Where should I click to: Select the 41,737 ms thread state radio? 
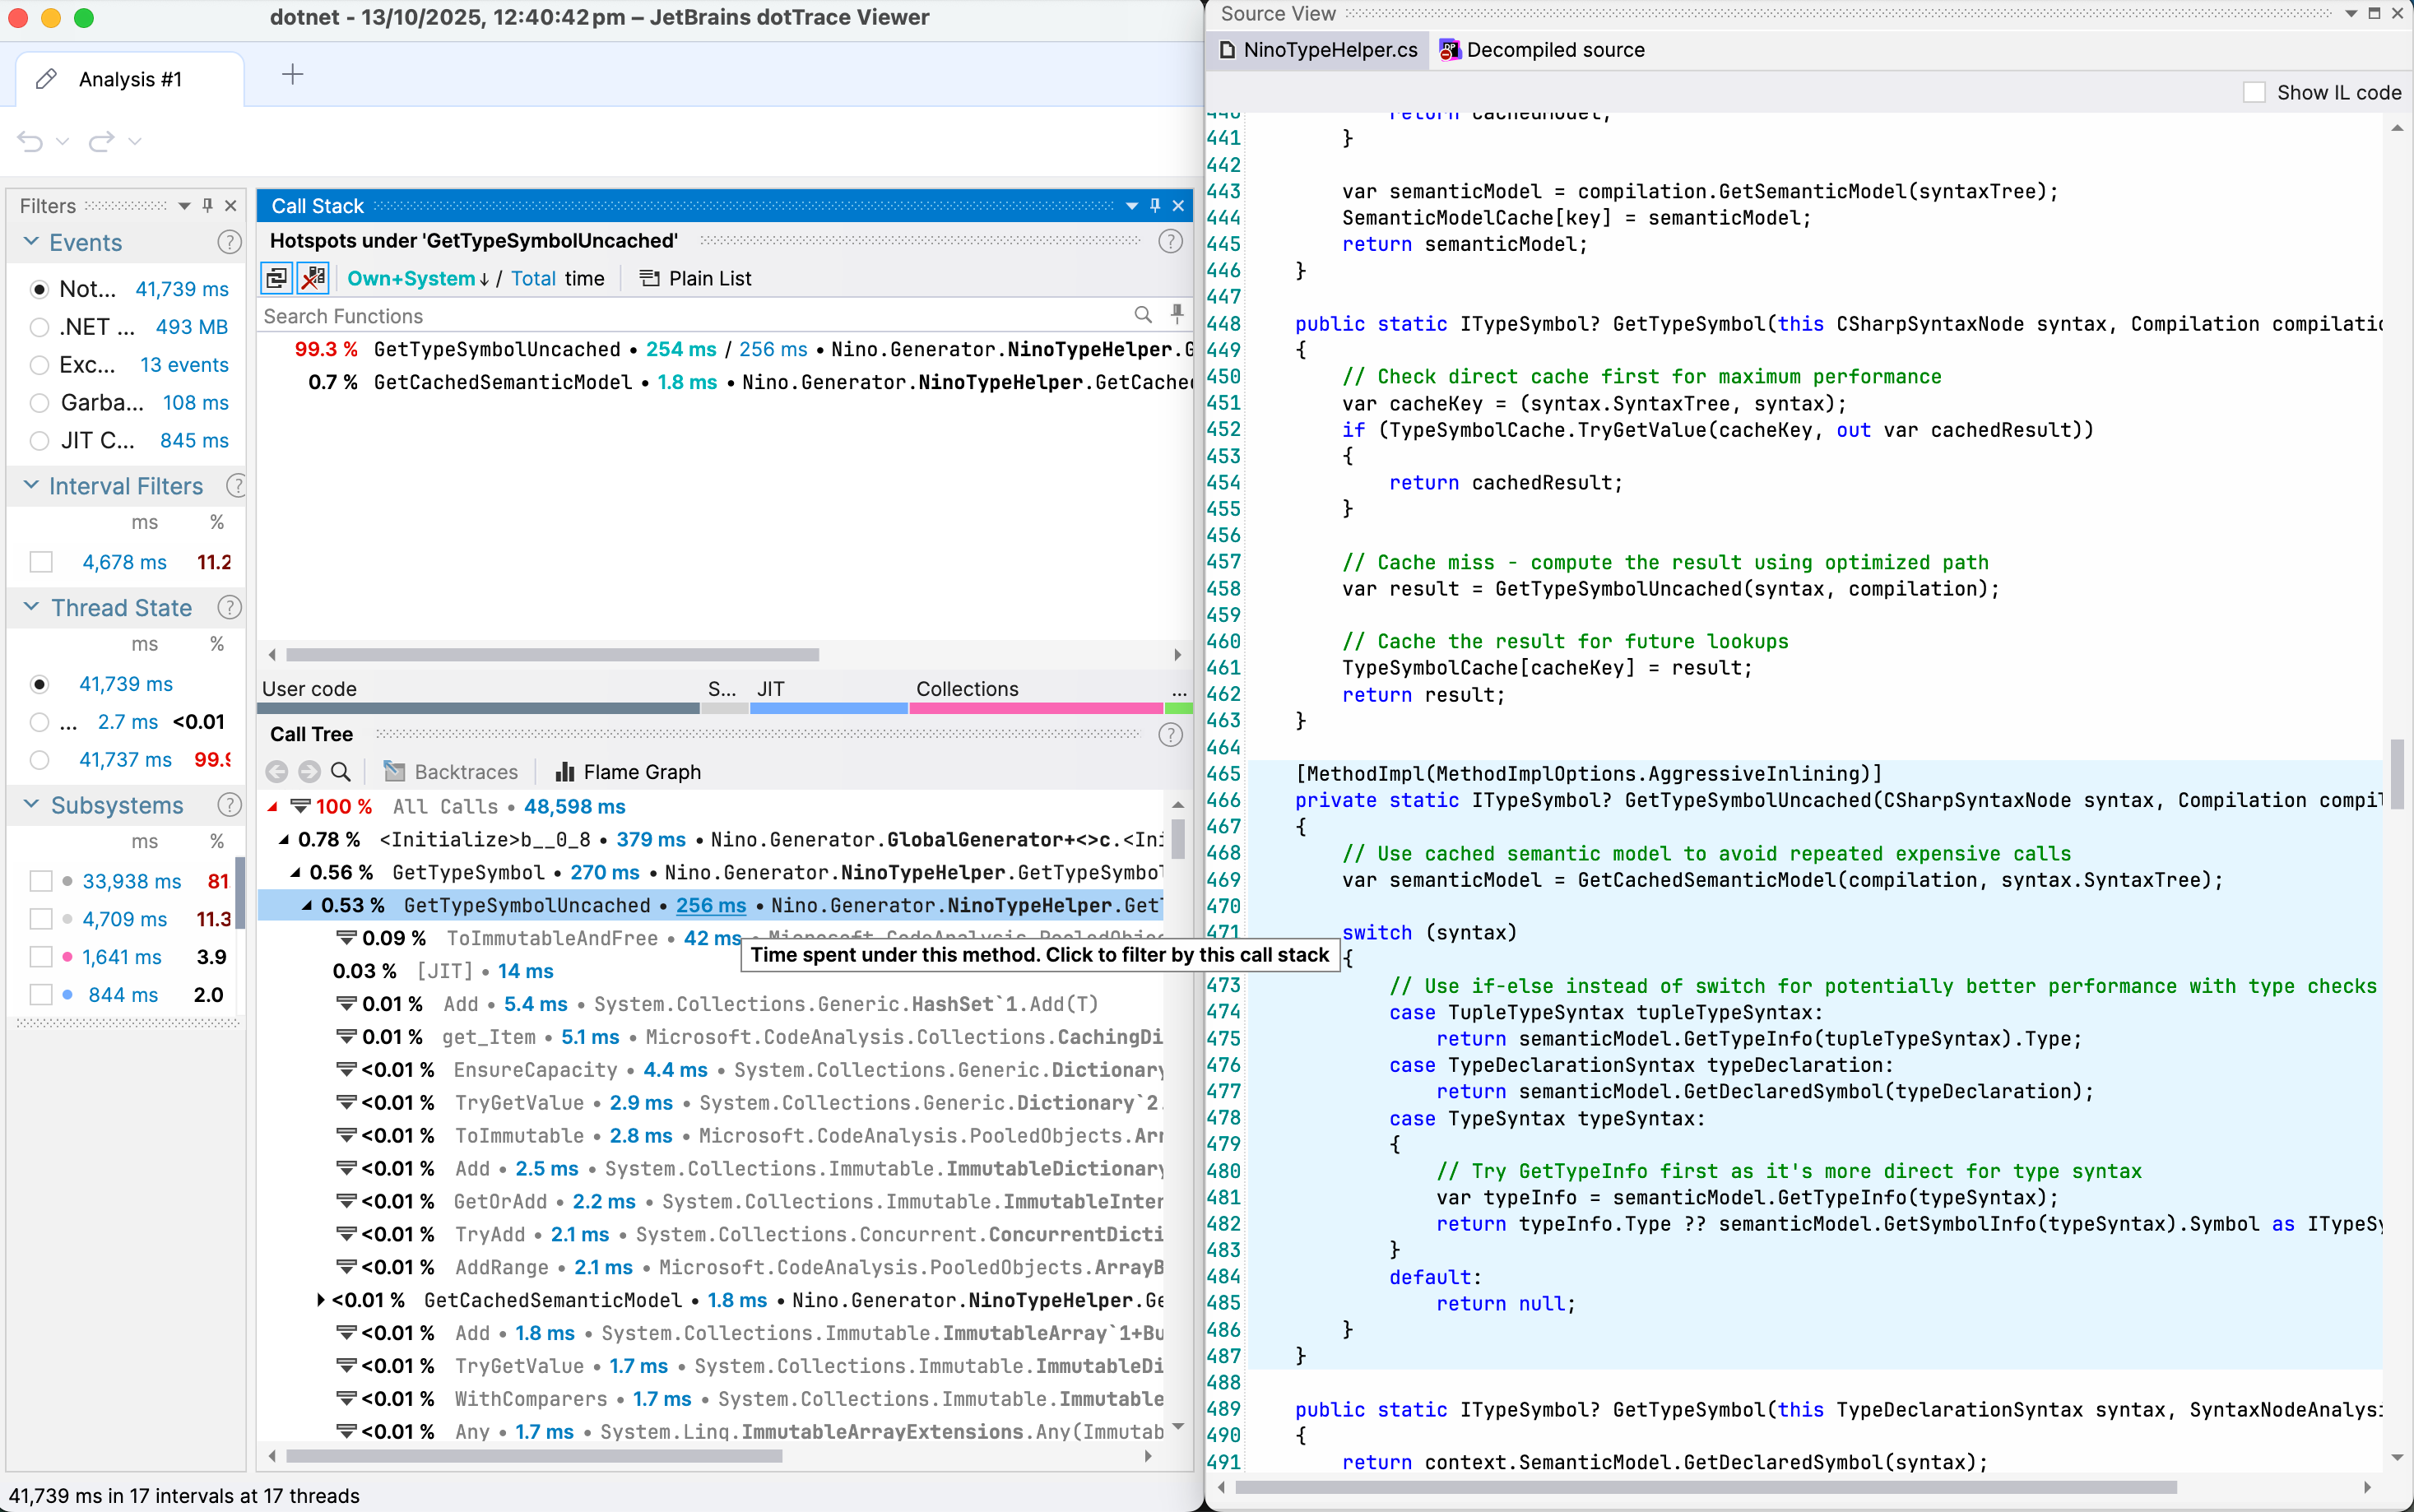[39, 760]
